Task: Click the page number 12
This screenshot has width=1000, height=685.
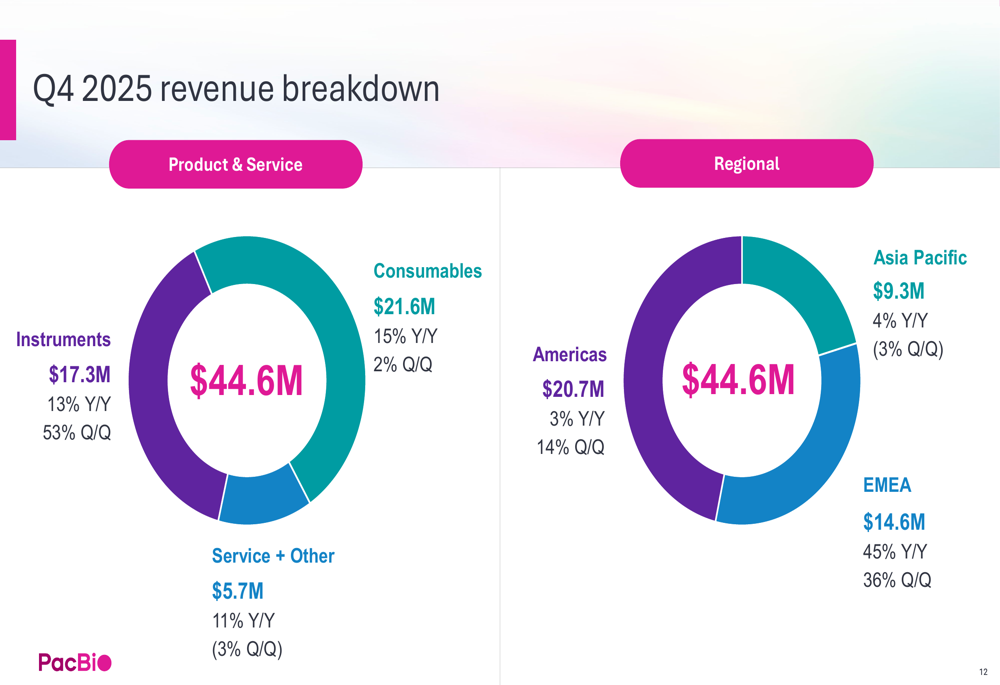Action: pyautogui.click(x=983, y=672)
